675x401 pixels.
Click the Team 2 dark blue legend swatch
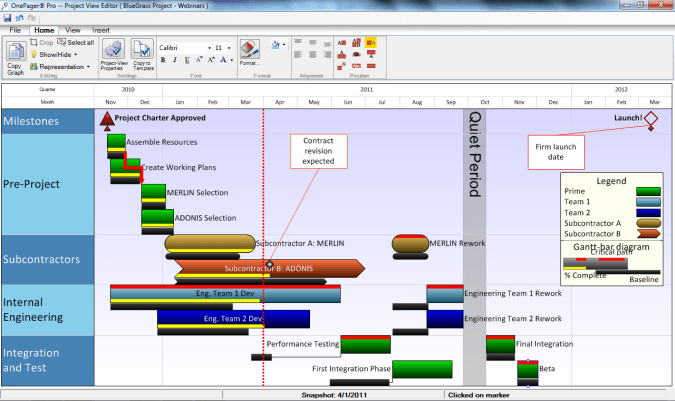pyautogui.click(x=648, y=213)
